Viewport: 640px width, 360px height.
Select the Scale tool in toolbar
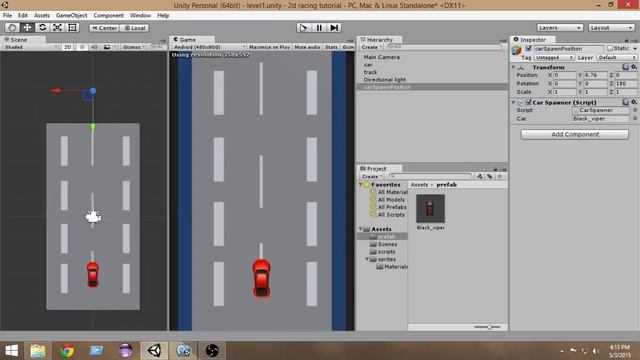[57, 27]
